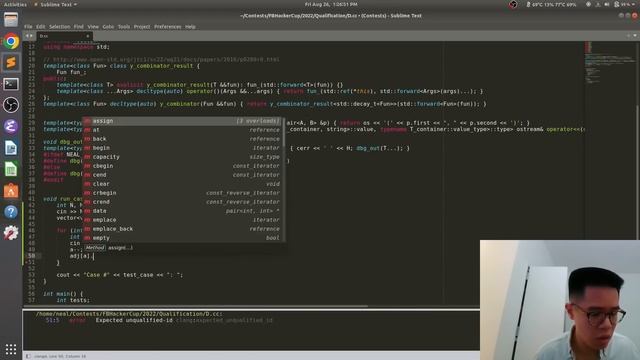The image size is (640, 360).
Task: Choose 'data' from autocomplete list
Action: pos(183,211)
